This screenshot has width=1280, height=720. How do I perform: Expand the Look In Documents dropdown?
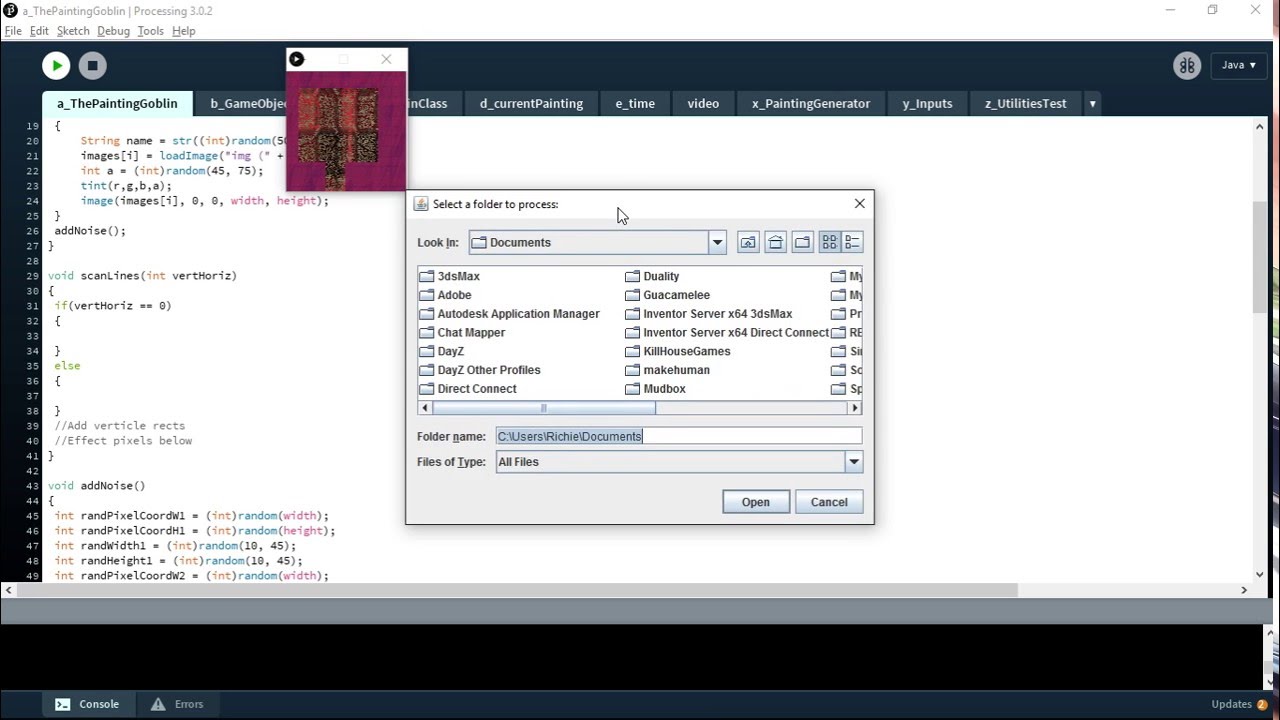(x=717, y=242)
